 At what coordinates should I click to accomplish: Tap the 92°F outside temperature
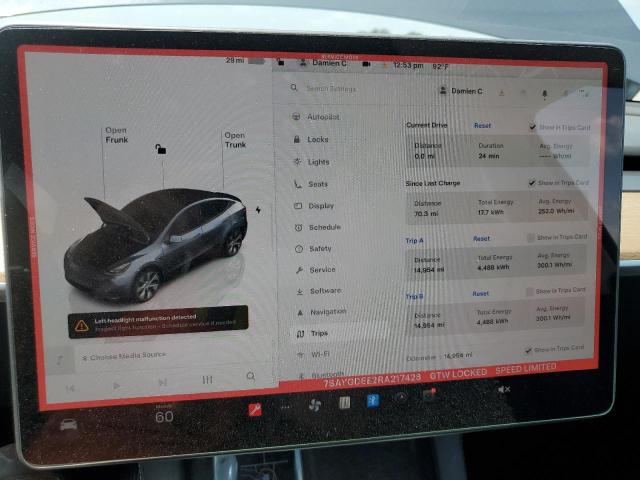(x=440, y=67)
